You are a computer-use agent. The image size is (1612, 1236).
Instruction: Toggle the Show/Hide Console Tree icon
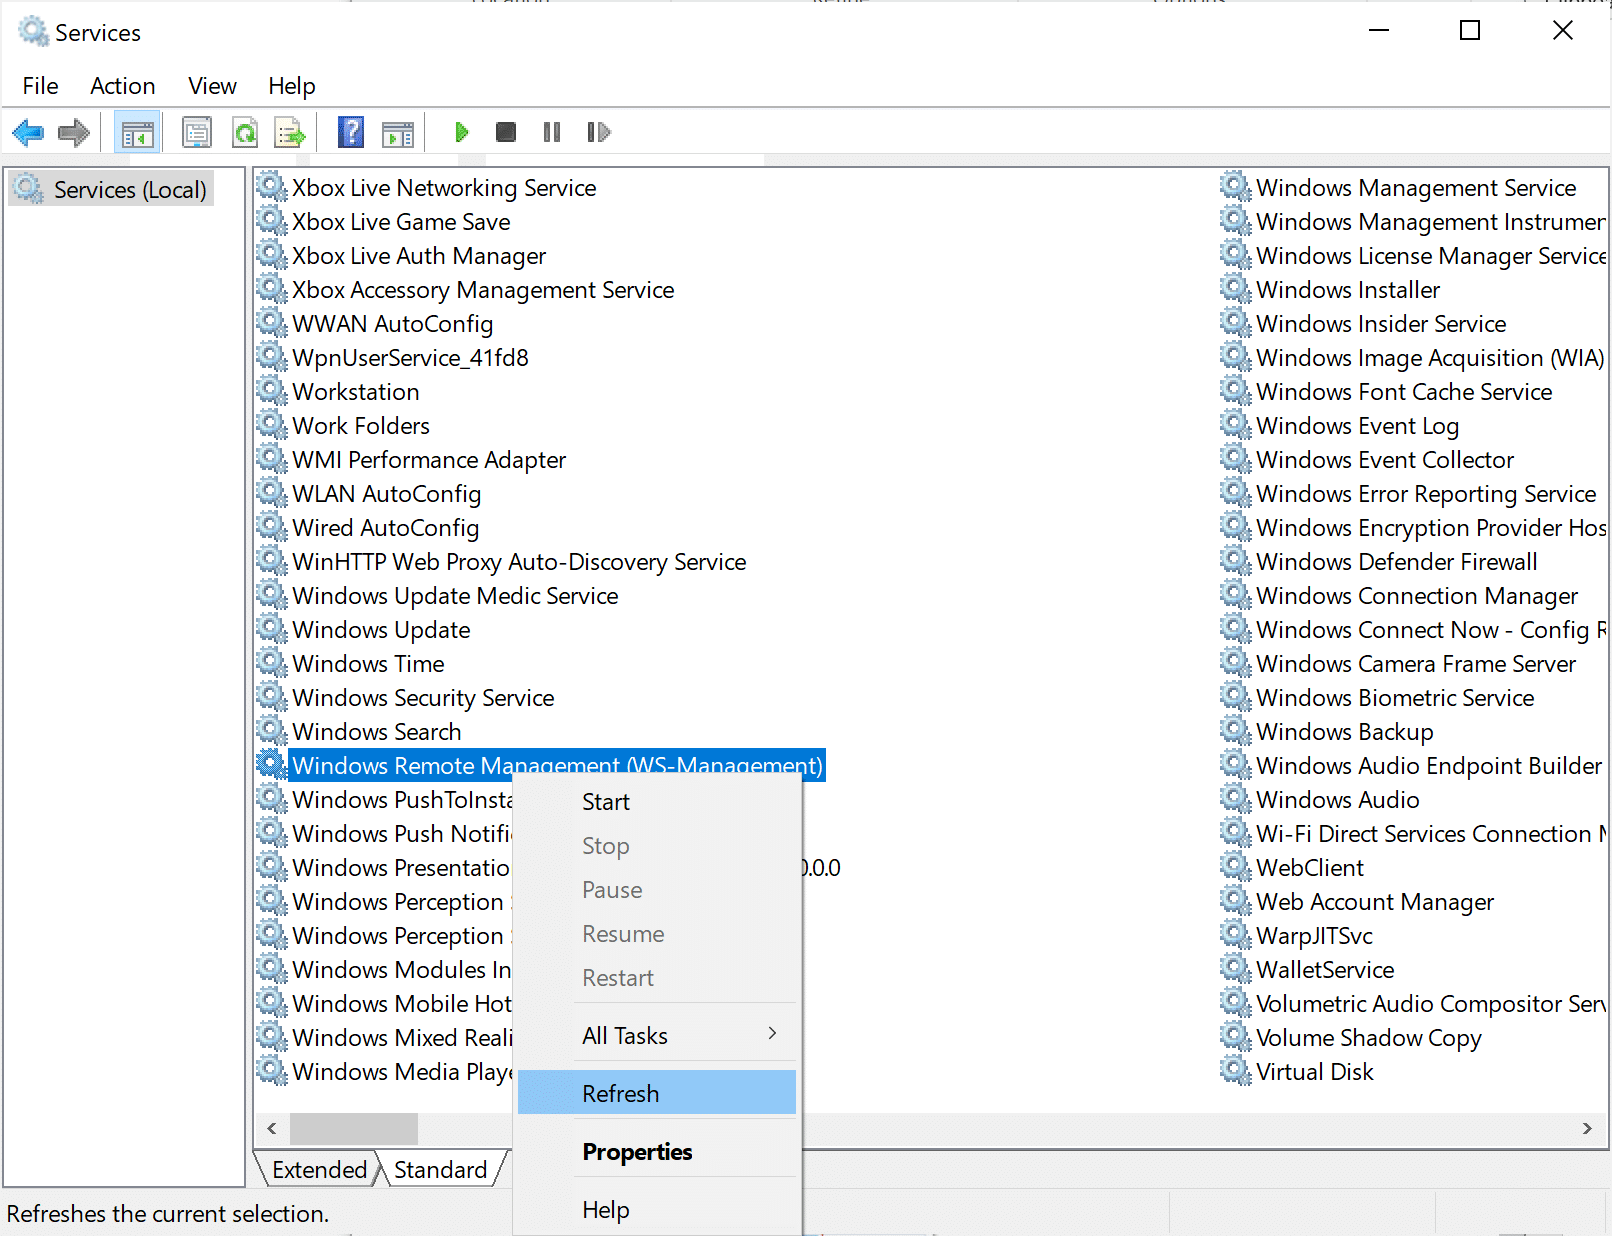pos(137,131)
